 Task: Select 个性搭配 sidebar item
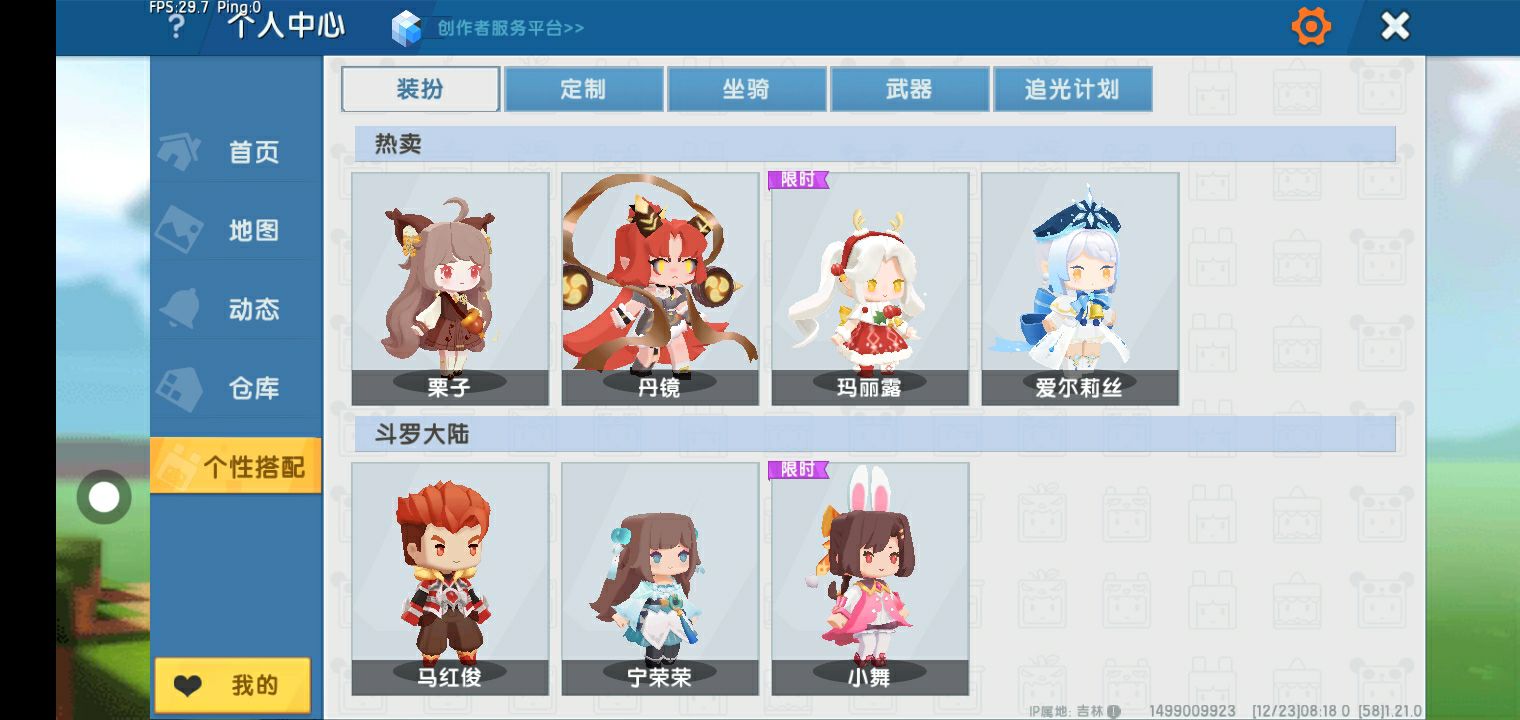click(236, 466)
